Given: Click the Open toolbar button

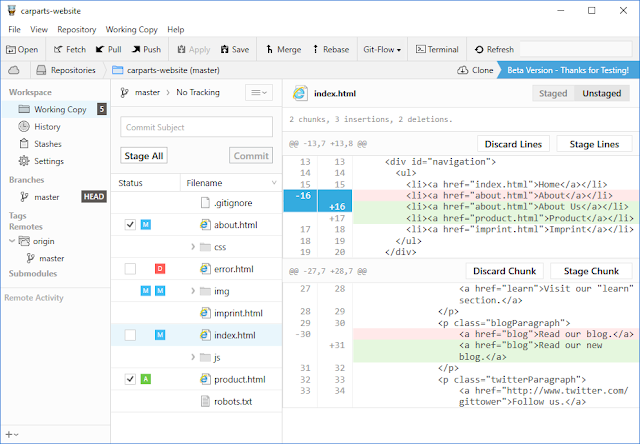Looking at the screenshot, I should (22, 49).
